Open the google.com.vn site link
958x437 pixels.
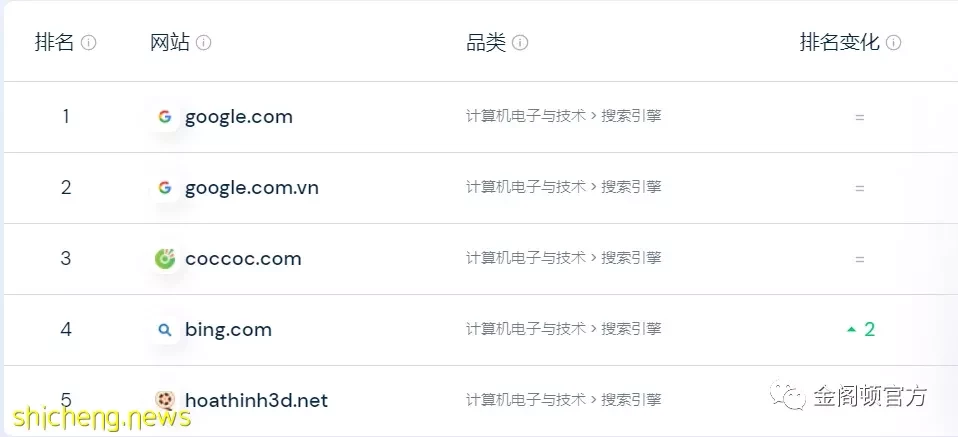click(252, 188)
